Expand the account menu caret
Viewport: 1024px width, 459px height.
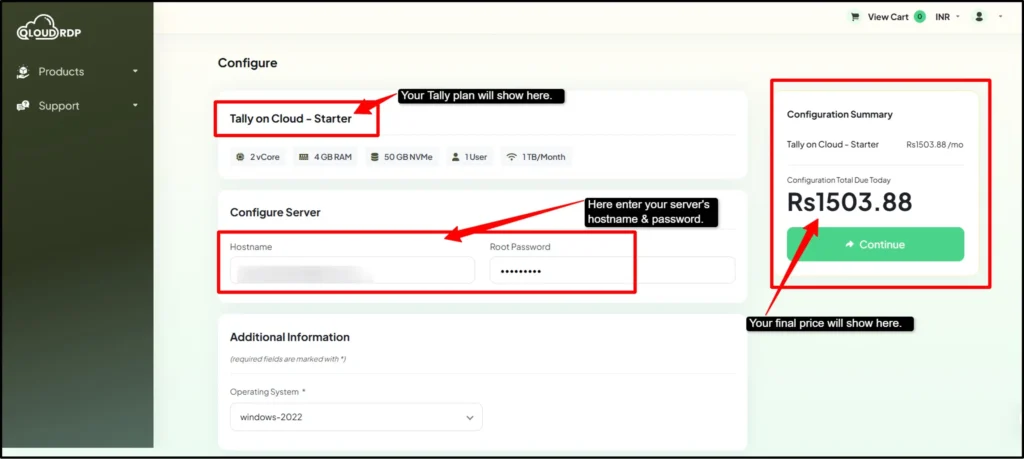click(1000, 17)
